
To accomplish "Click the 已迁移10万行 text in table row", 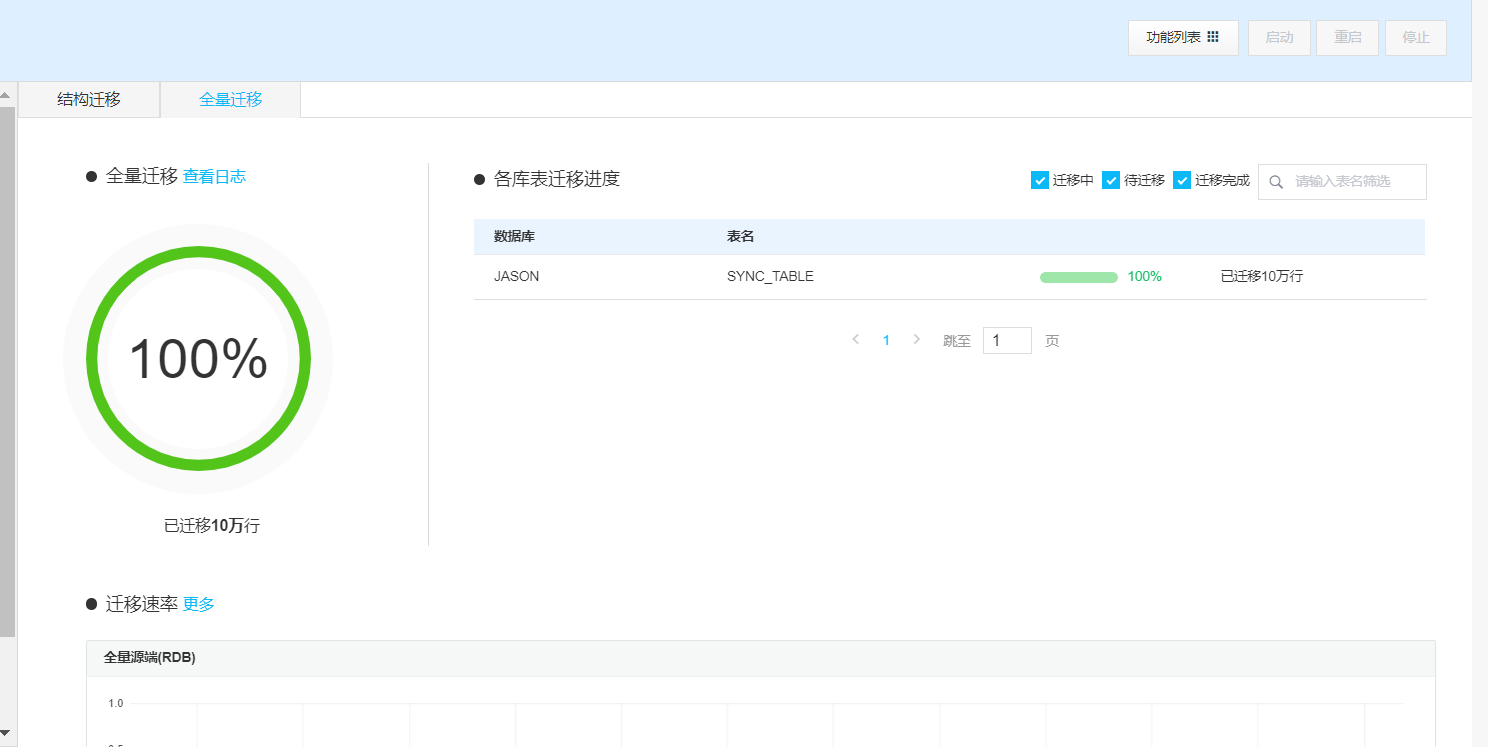I will coord(1262,277).
